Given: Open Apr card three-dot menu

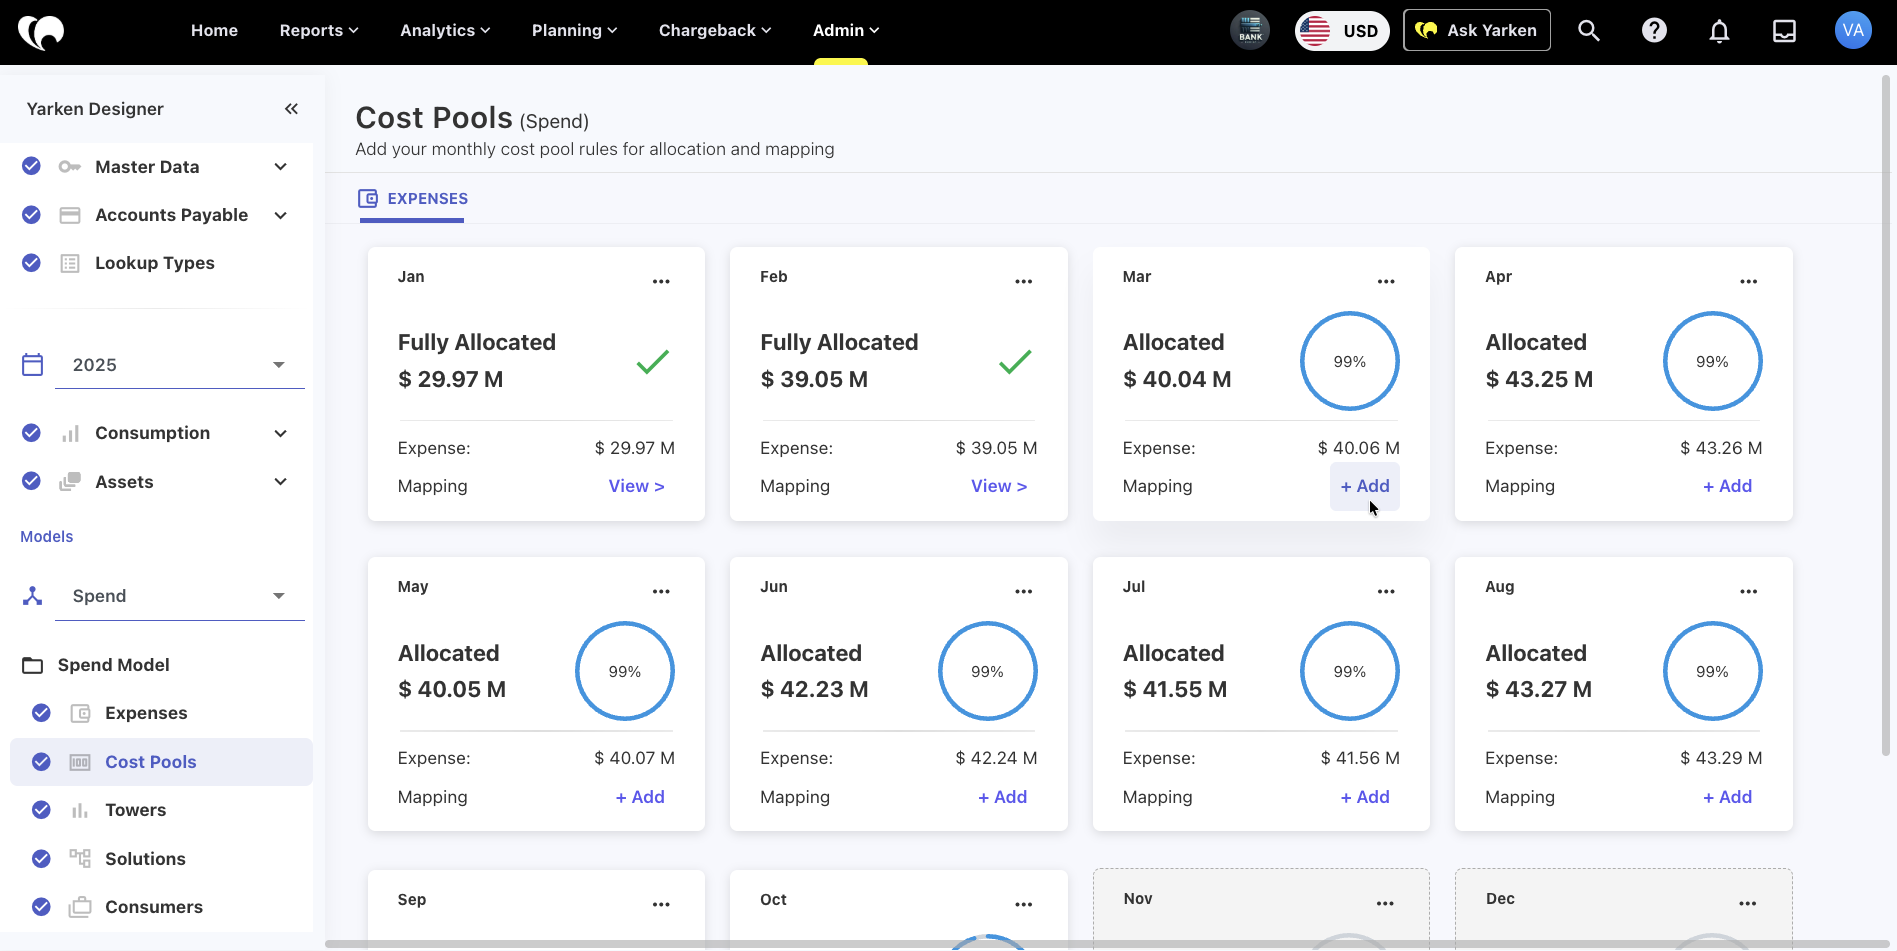Looking at the screenshot, I should click(1748, 282).
